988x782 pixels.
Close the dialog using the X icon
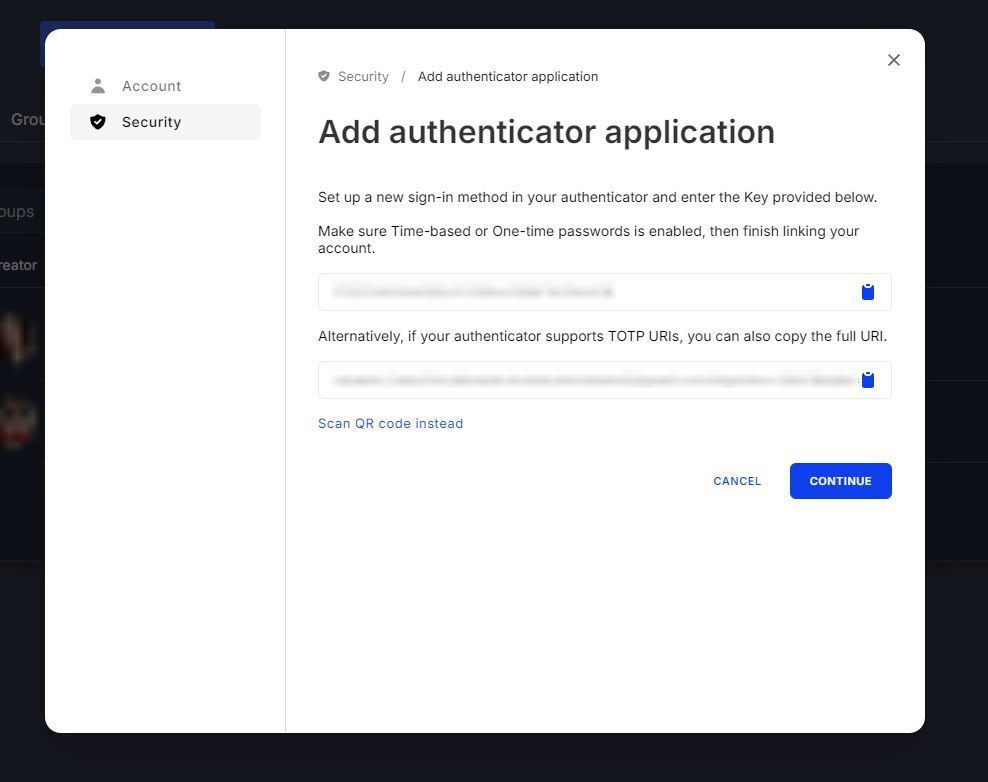[894, 60]
